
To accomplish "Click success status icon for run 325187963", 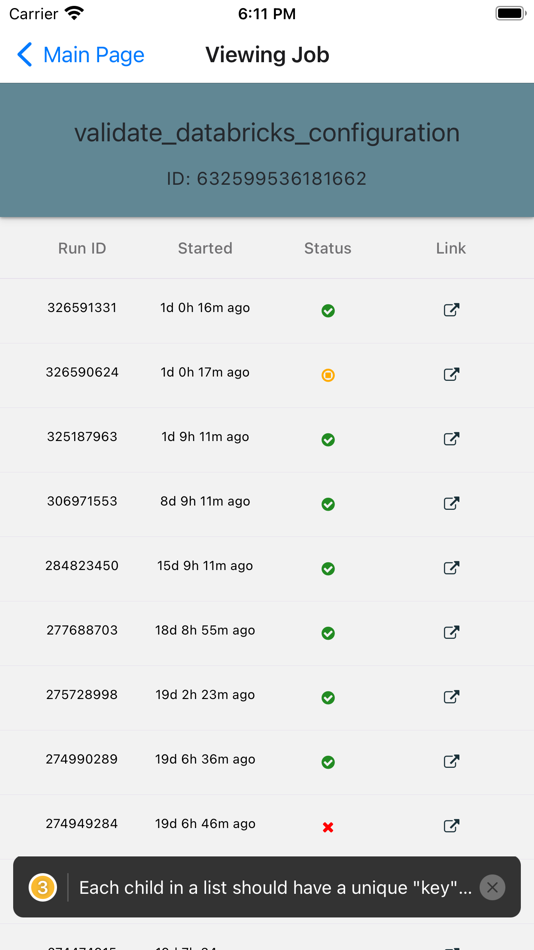I will pos(328,440).
